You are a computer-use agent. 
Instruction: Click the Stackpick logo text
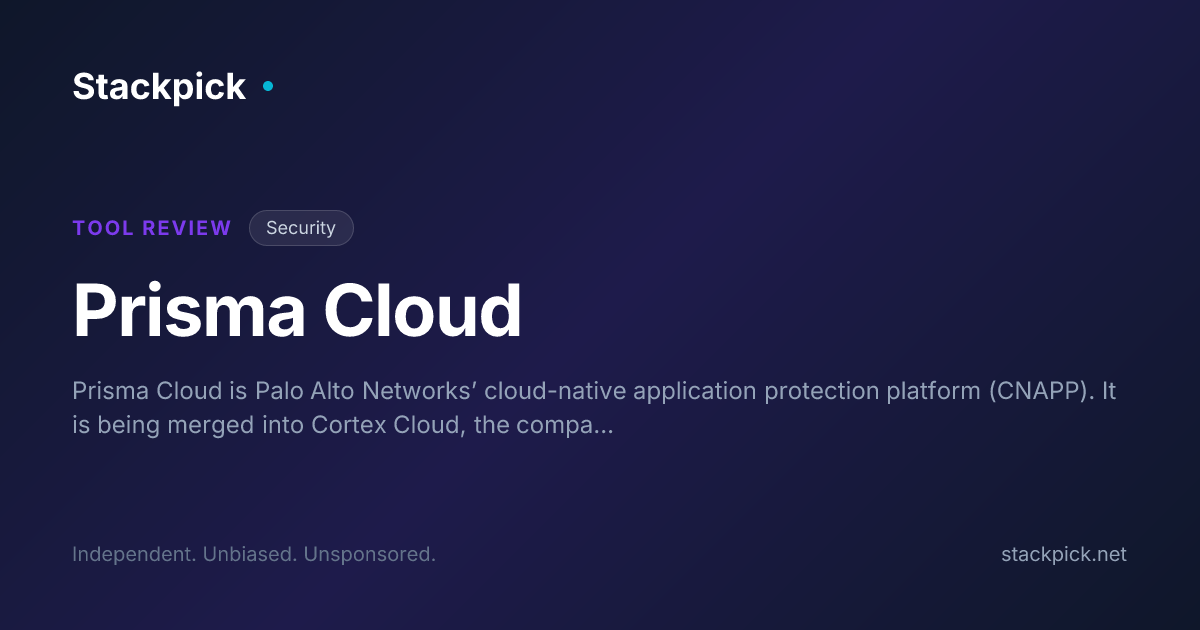[159, 87]
